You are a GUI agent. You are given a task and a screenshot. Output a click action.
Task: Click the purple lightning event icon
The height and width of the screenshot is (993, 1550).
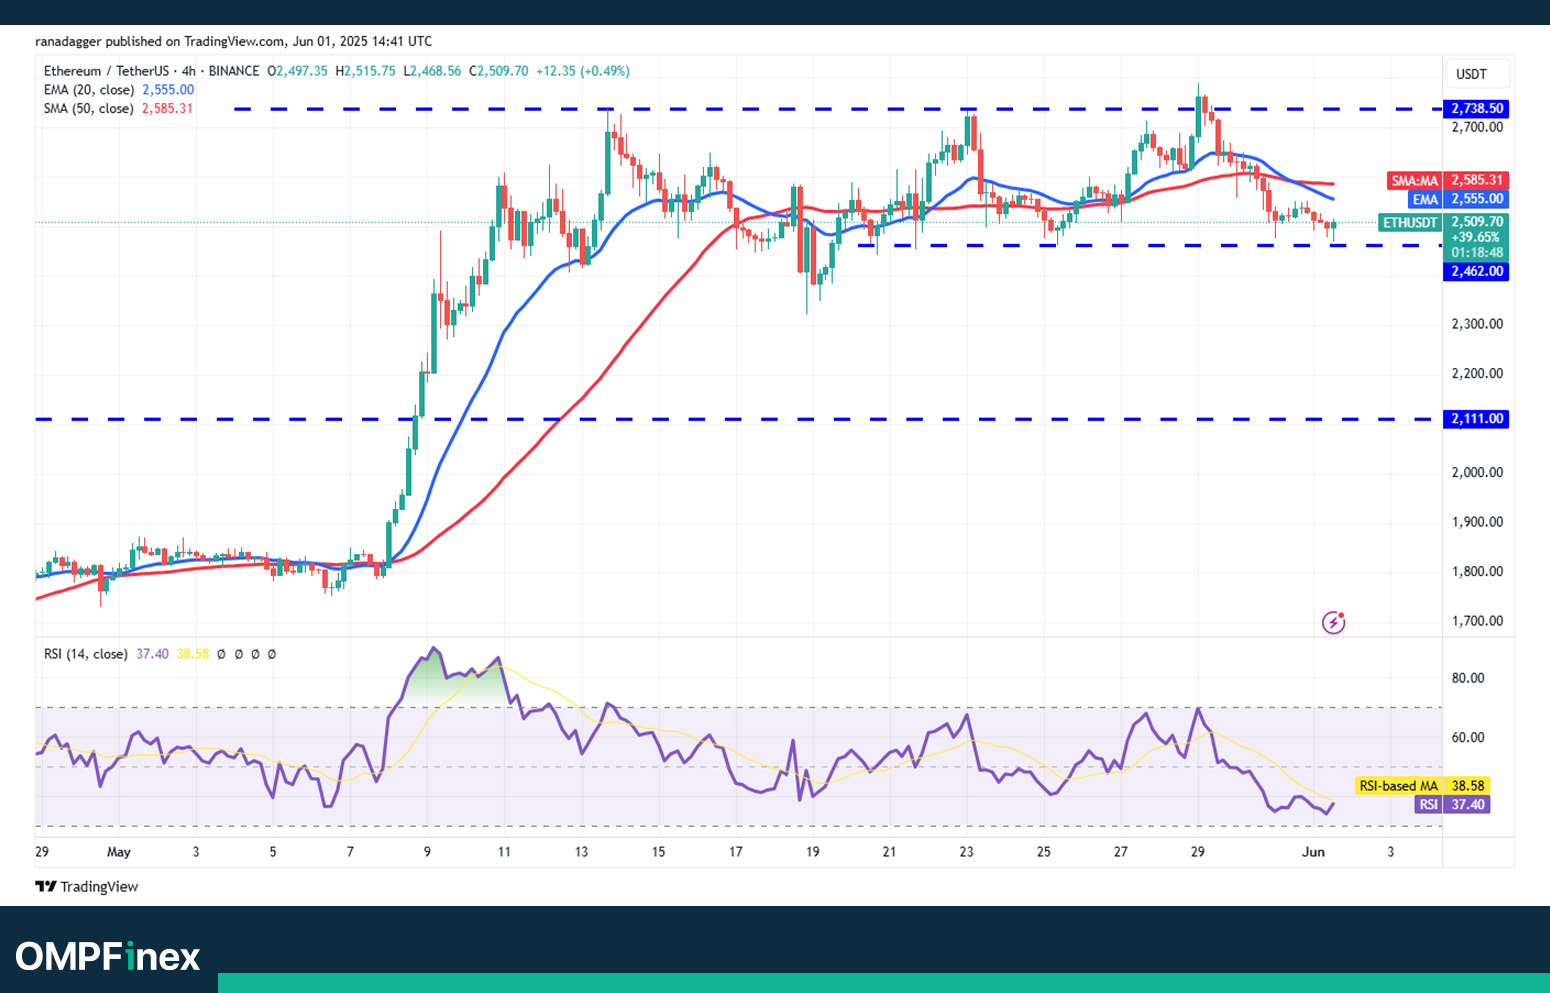point(1333,623)
